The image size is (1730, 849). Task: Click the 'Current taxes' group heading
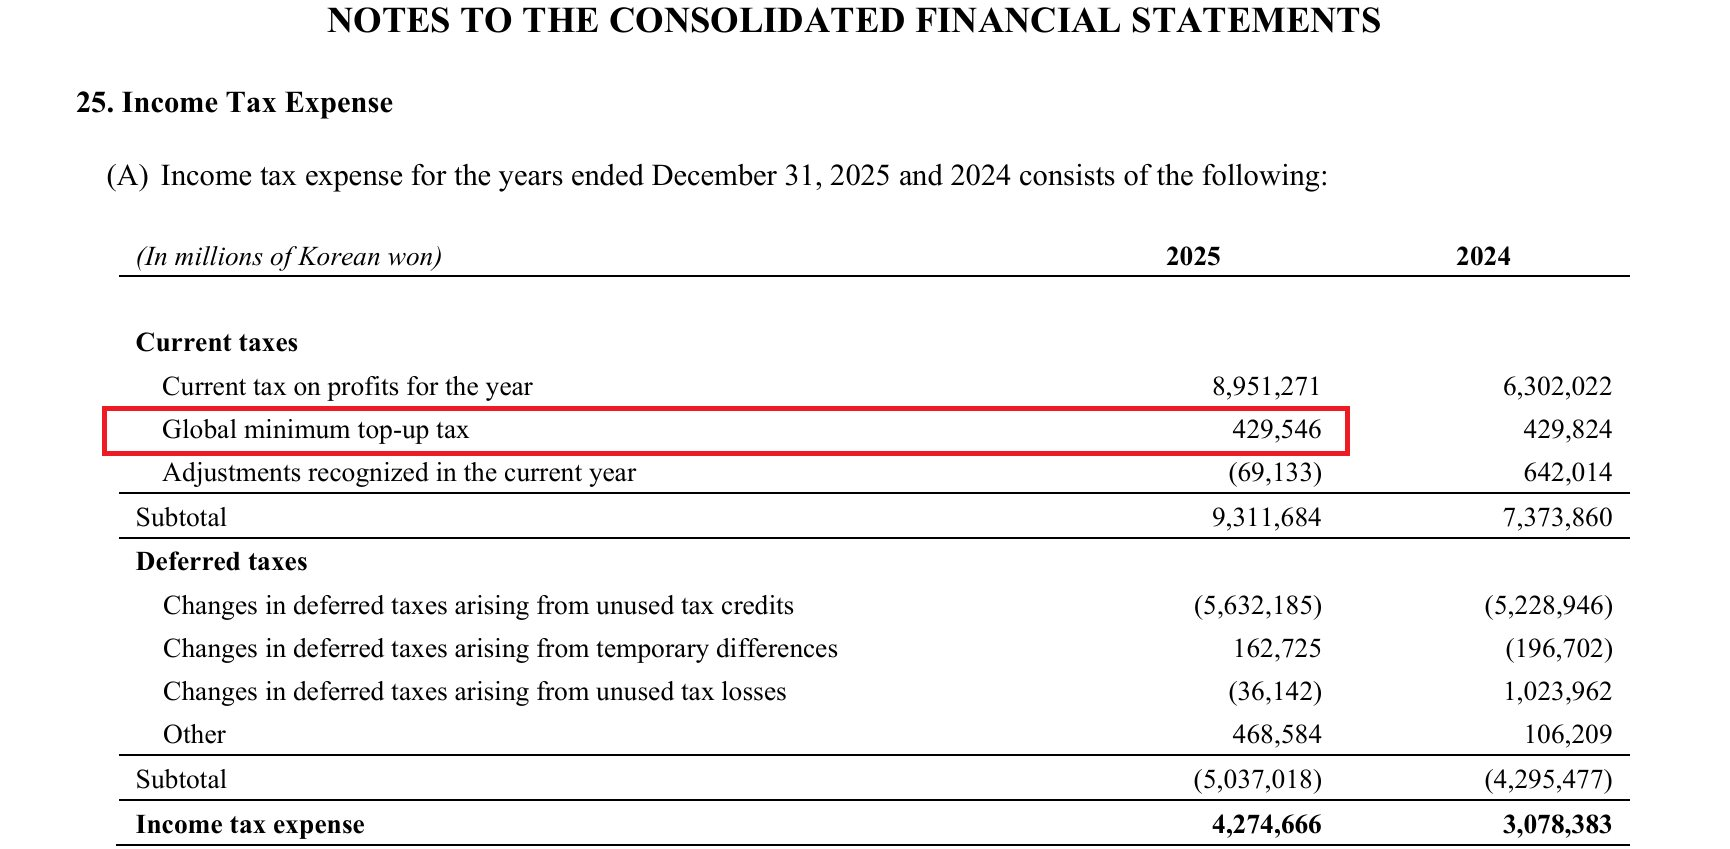click(217, 343)
